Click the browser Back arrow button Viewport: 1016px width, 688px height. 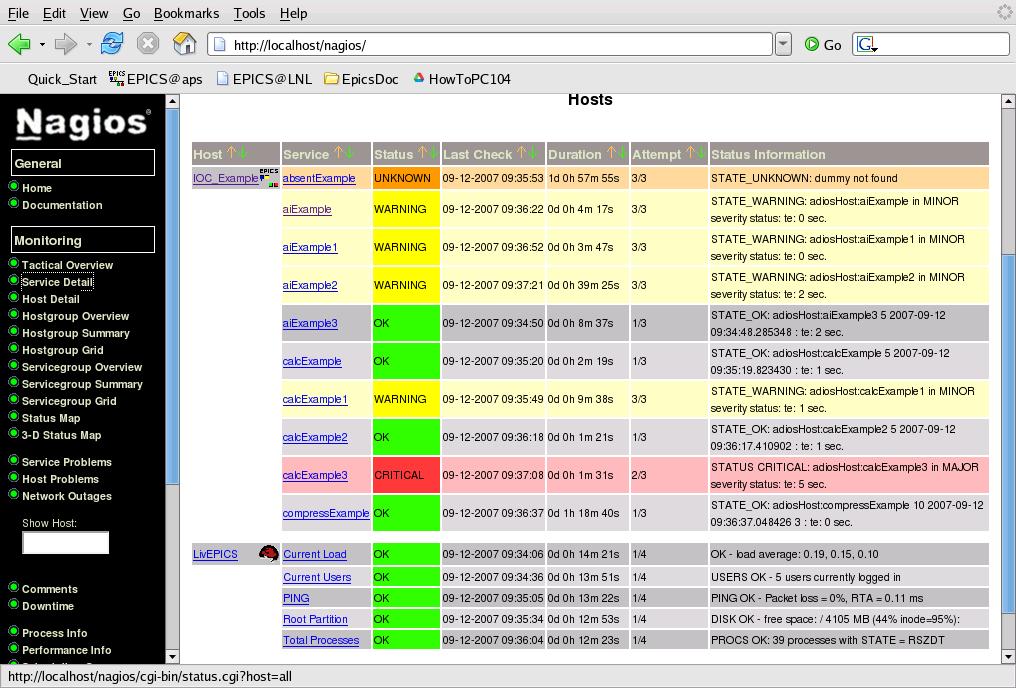click(19, 44)
